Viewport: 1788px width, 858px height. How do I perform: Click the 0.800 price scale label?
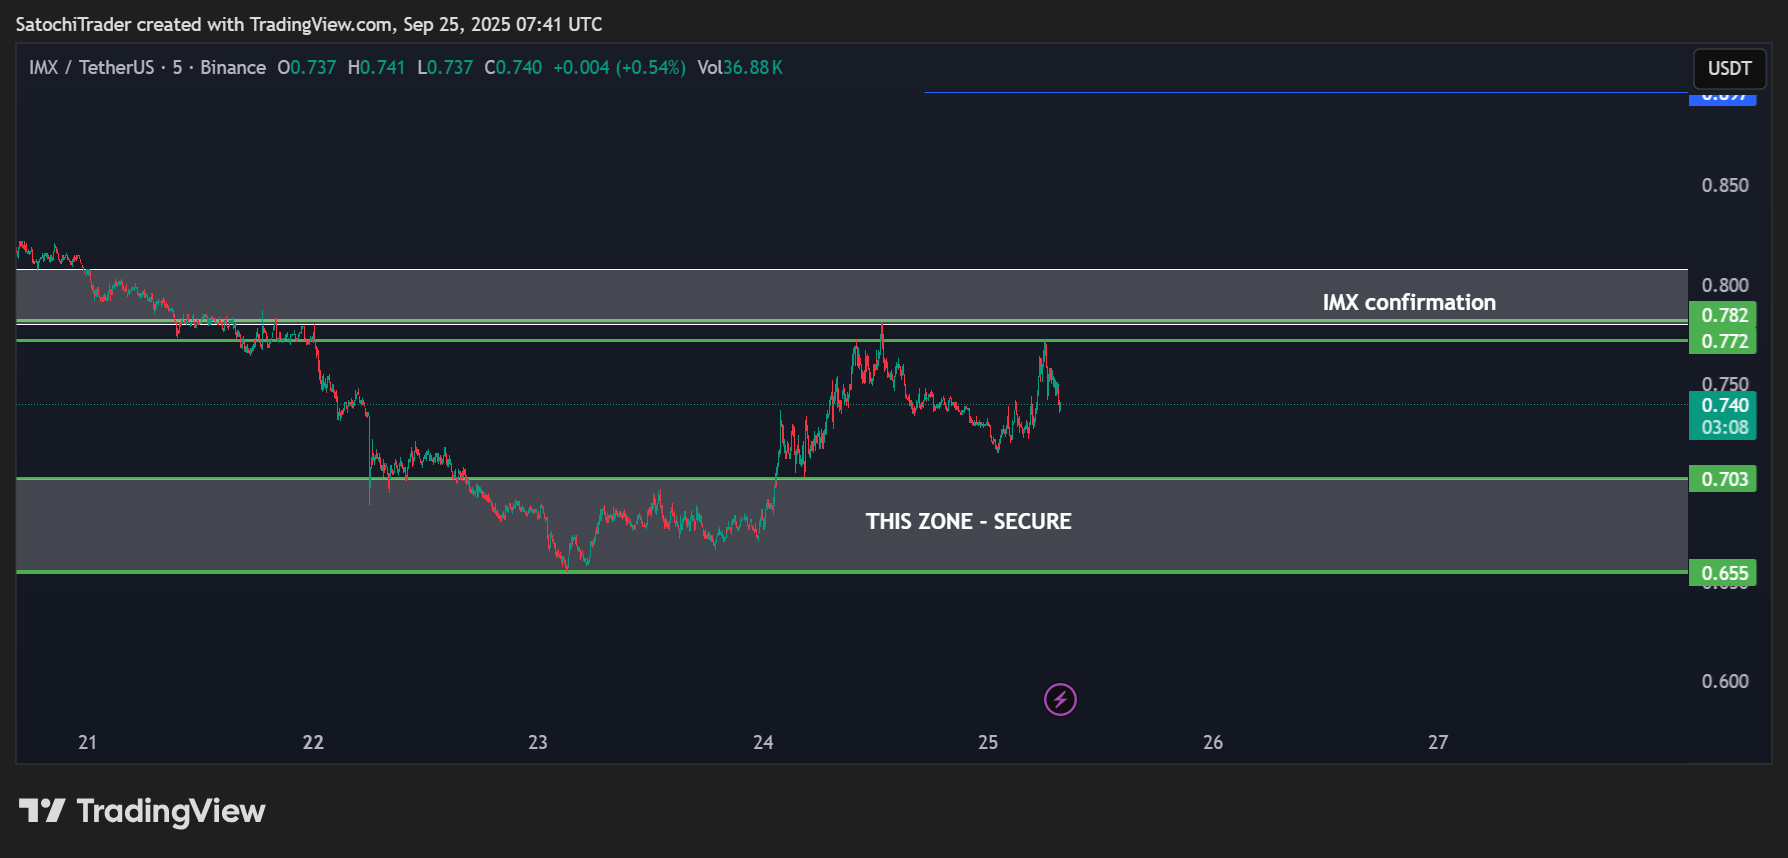(1725, 285)
